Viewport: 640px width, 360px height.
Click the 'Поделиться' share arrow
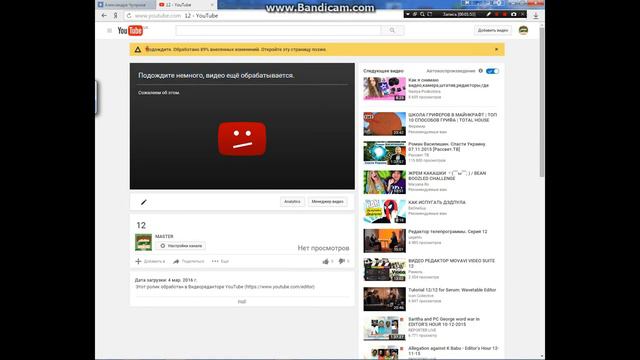176,261
